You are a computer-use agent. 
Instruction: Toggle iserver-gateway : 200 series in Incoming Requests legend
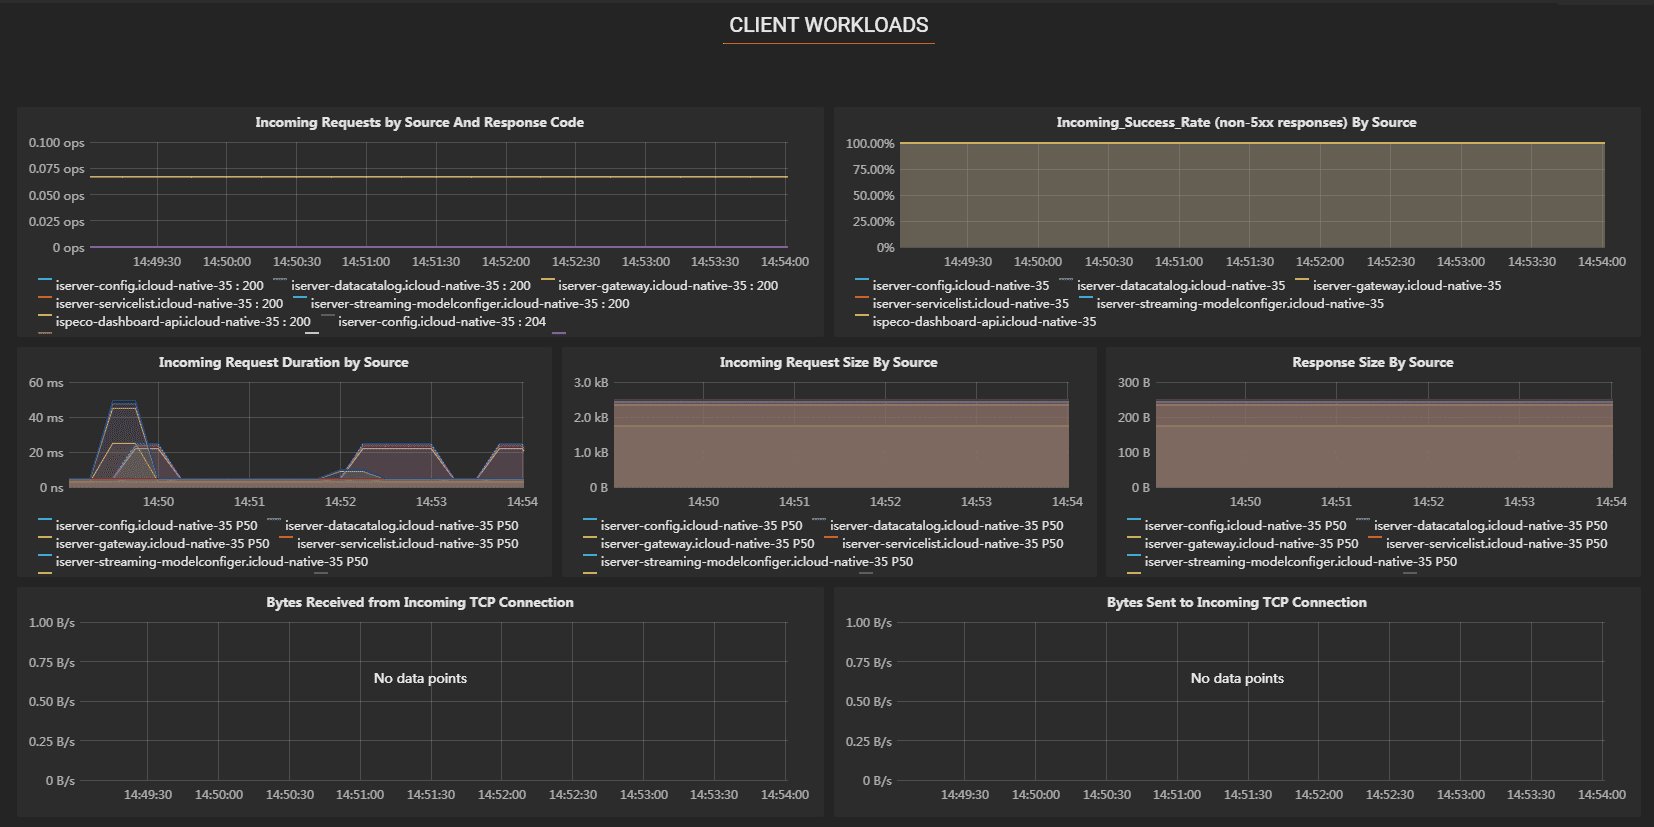click(667, 286)
